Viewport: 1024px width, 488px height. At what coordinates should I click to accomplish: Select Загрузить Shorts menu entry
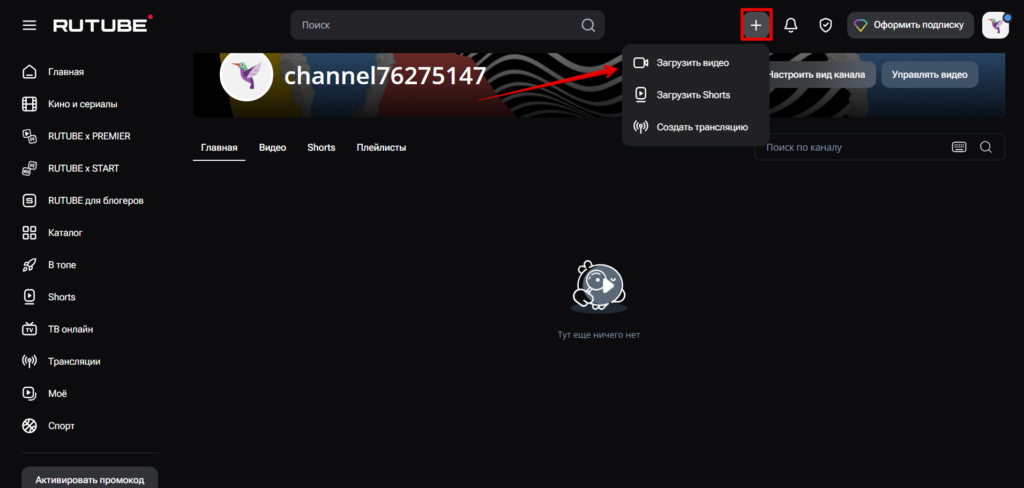pyautogui.click(x=696, y=95)
